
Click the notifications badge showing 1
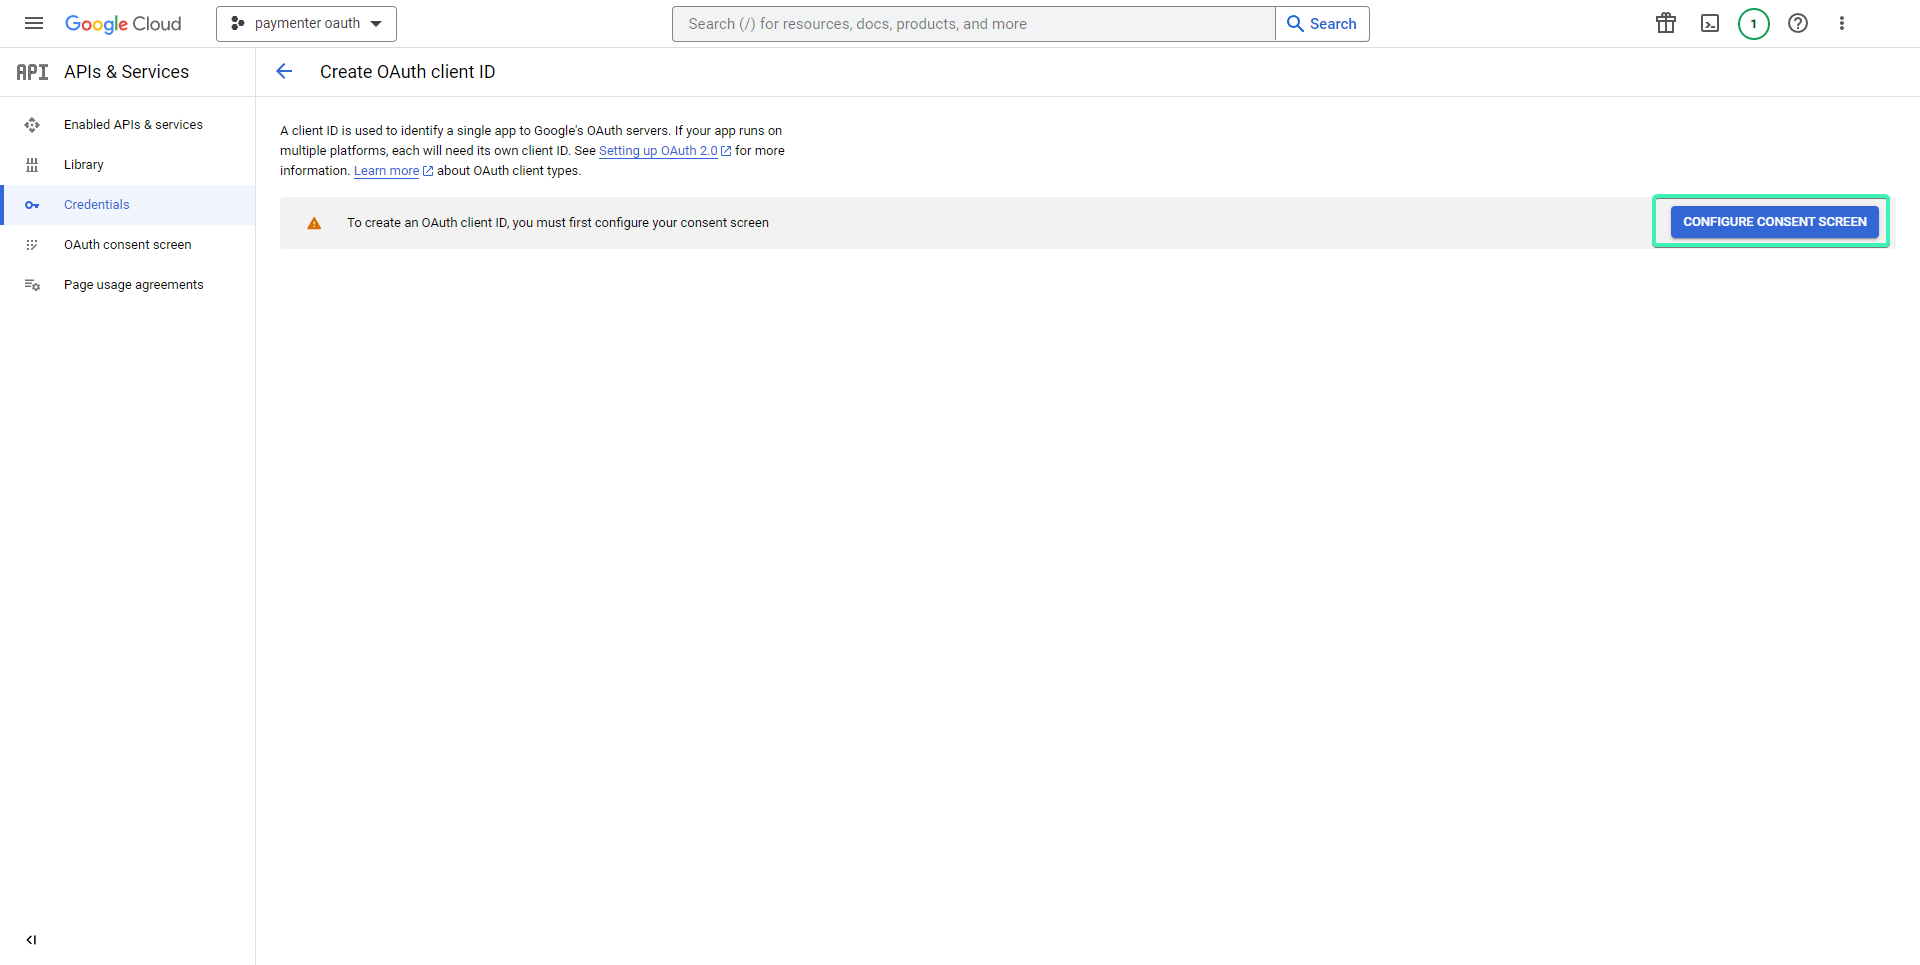1753,23
